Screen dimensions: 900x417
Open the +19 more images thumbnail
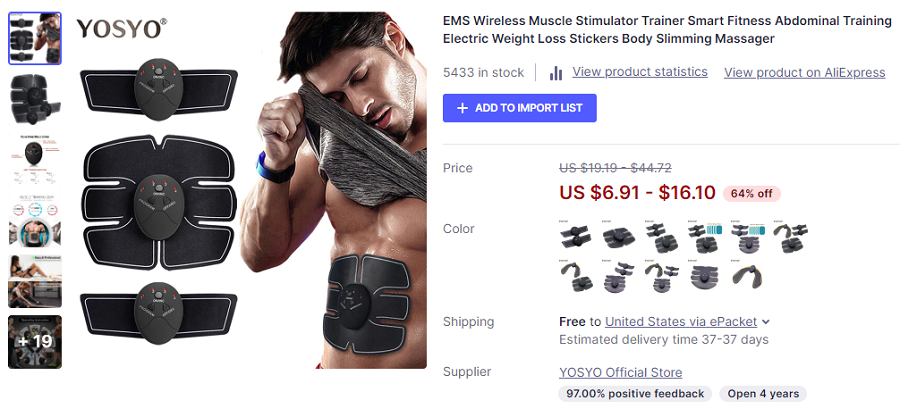[35, 342]
